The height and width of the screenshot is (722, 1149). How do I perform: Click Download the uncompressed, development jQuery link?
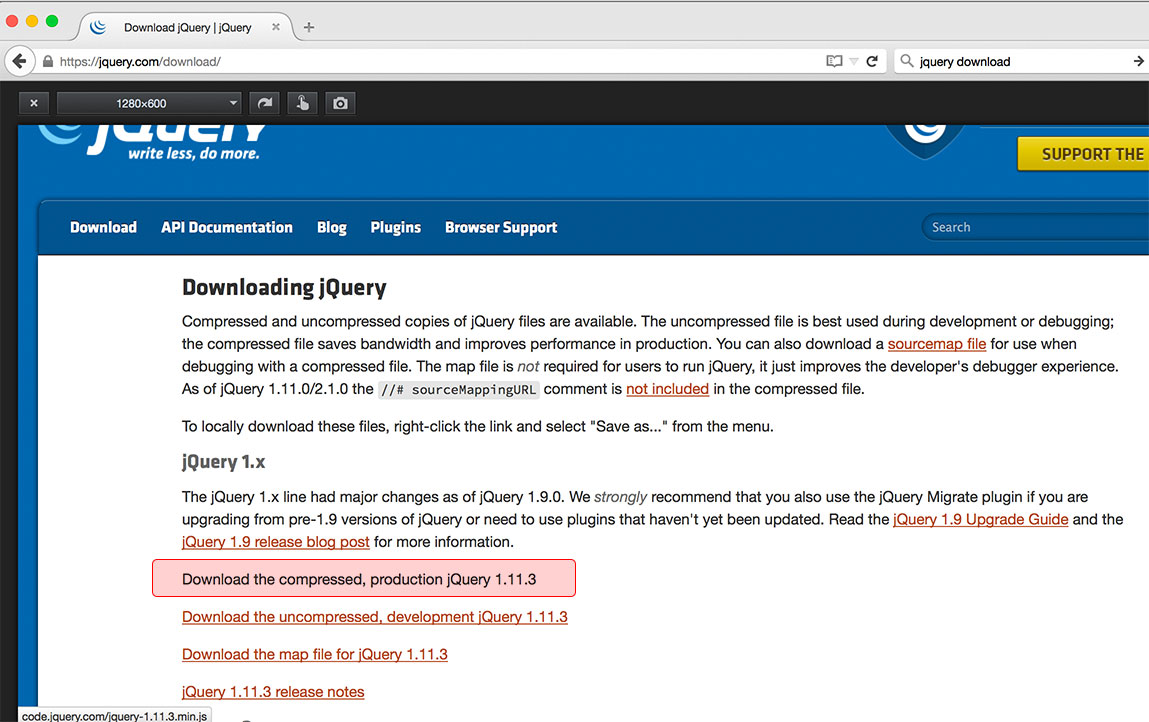[x=374, y=617]
